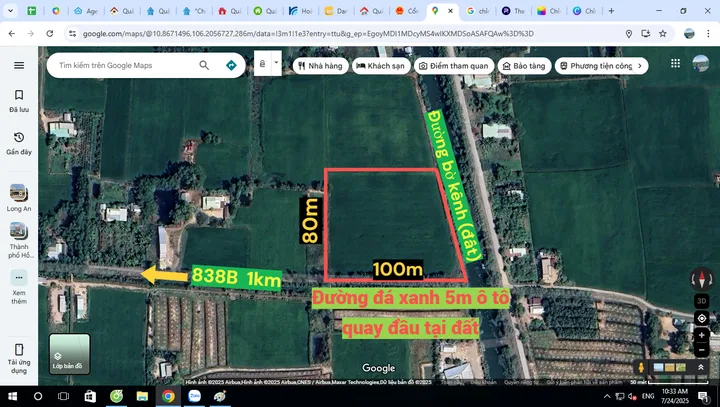Open the Windows Start menu
This screenshot has height=407, width=720.
point(12,396)
